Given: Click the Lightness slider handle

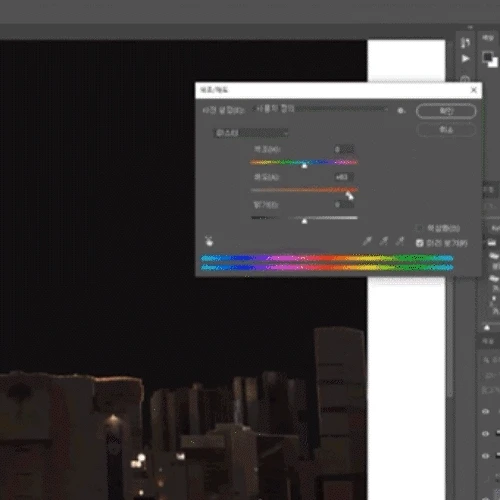Looking at the screenshot, I should (304, 221).
